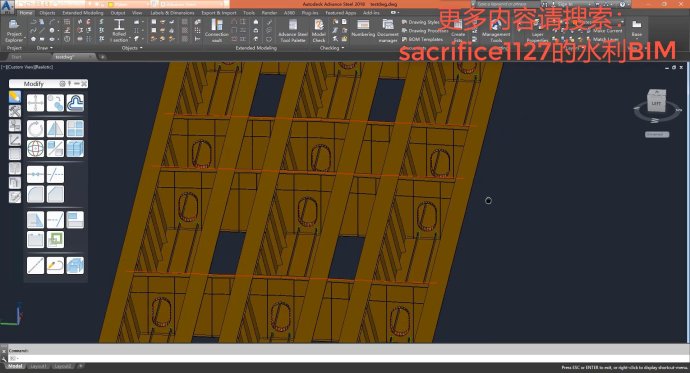This screenshot has height=373, width=690.
Task: Click the Copy tool in the Modify palette
Action: coord(55,103)
